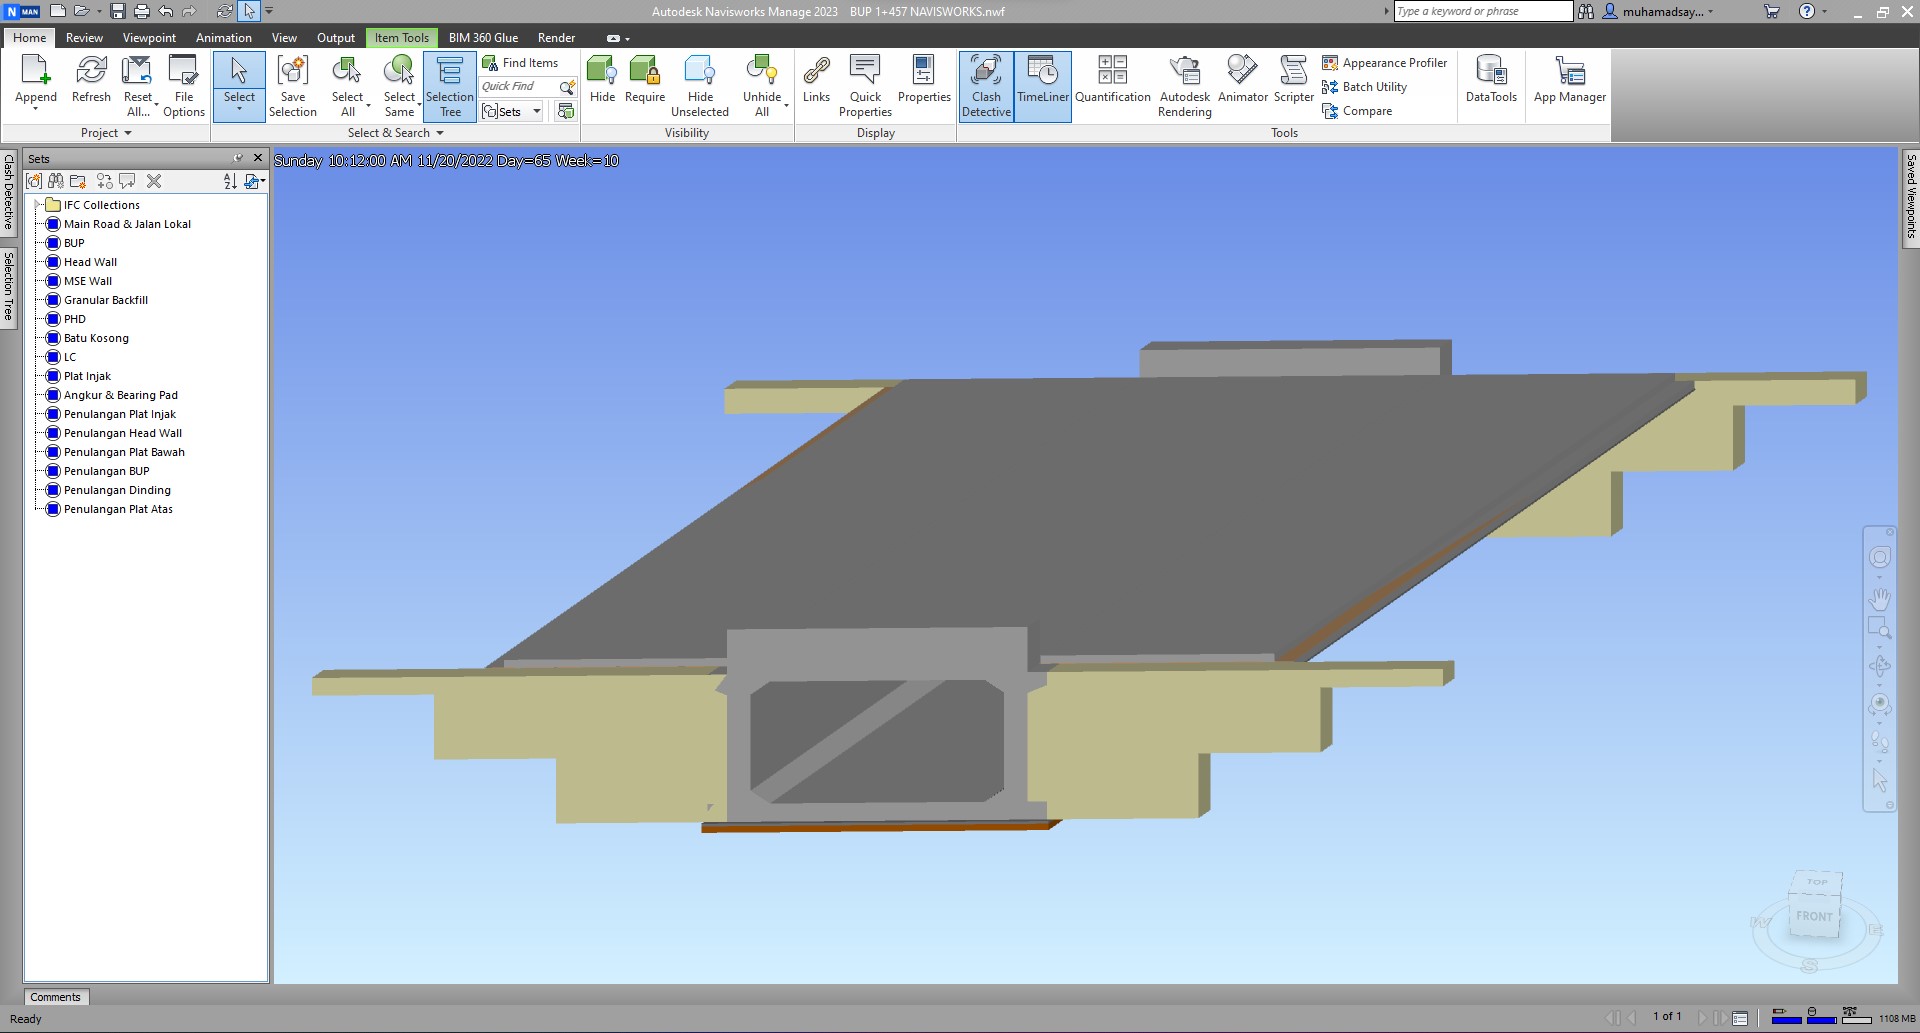The image size is (1920, 1033).
Task: Open the Sets combo box in ribbon
Action: [x=512, y=111]
